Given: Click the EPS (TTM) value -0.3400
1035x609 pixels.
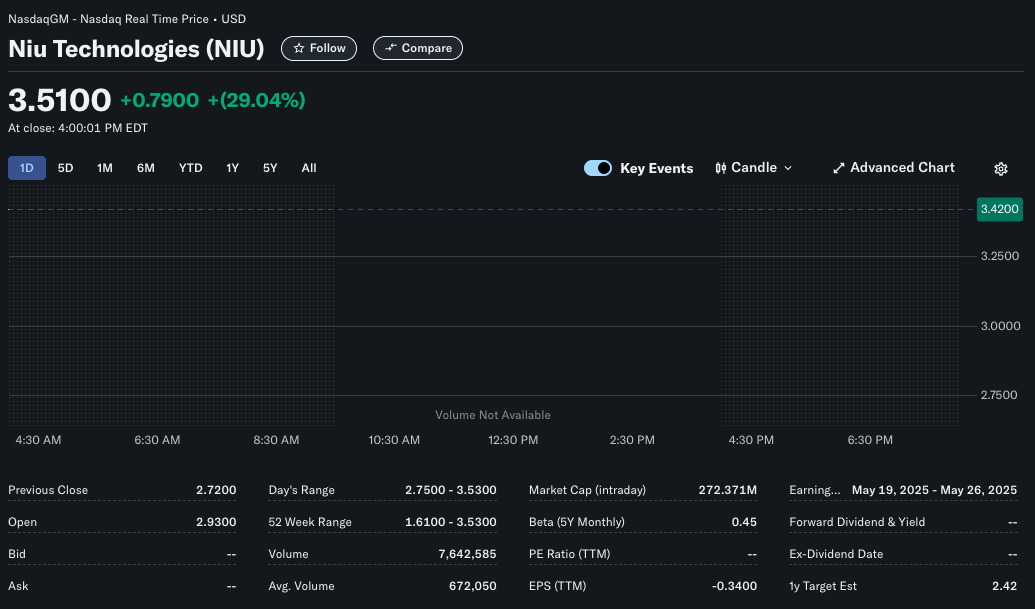Looking at the screenshot, I should point(734,586).
